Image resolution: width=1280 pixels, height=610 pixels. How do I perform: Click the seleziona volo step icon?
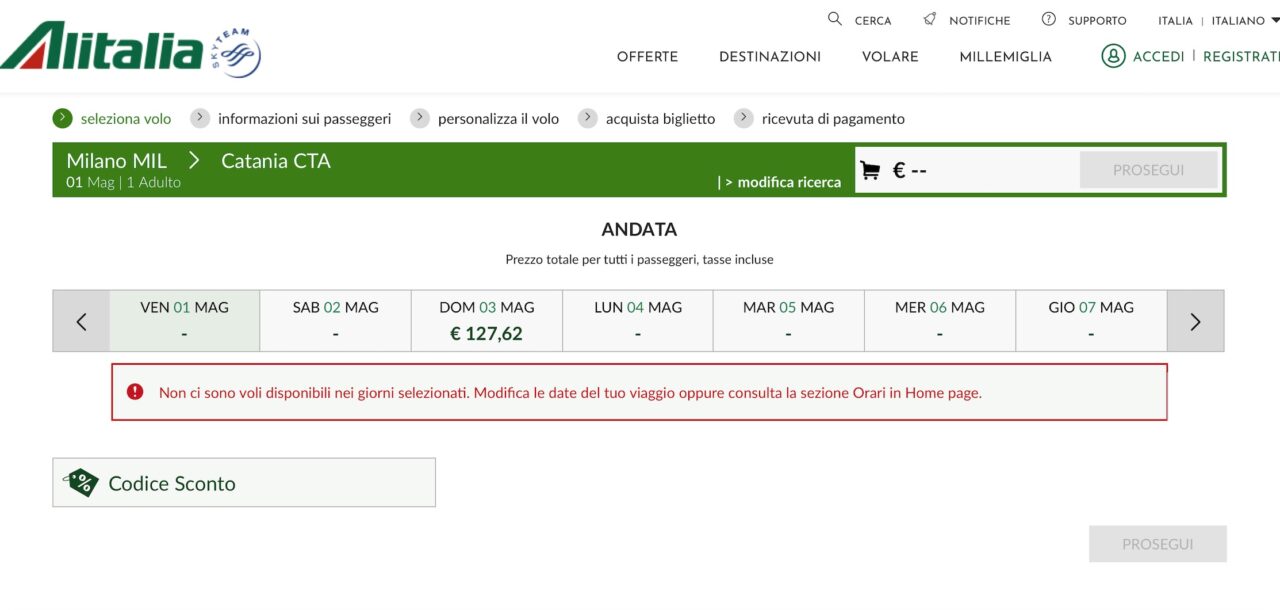point(63,118)
